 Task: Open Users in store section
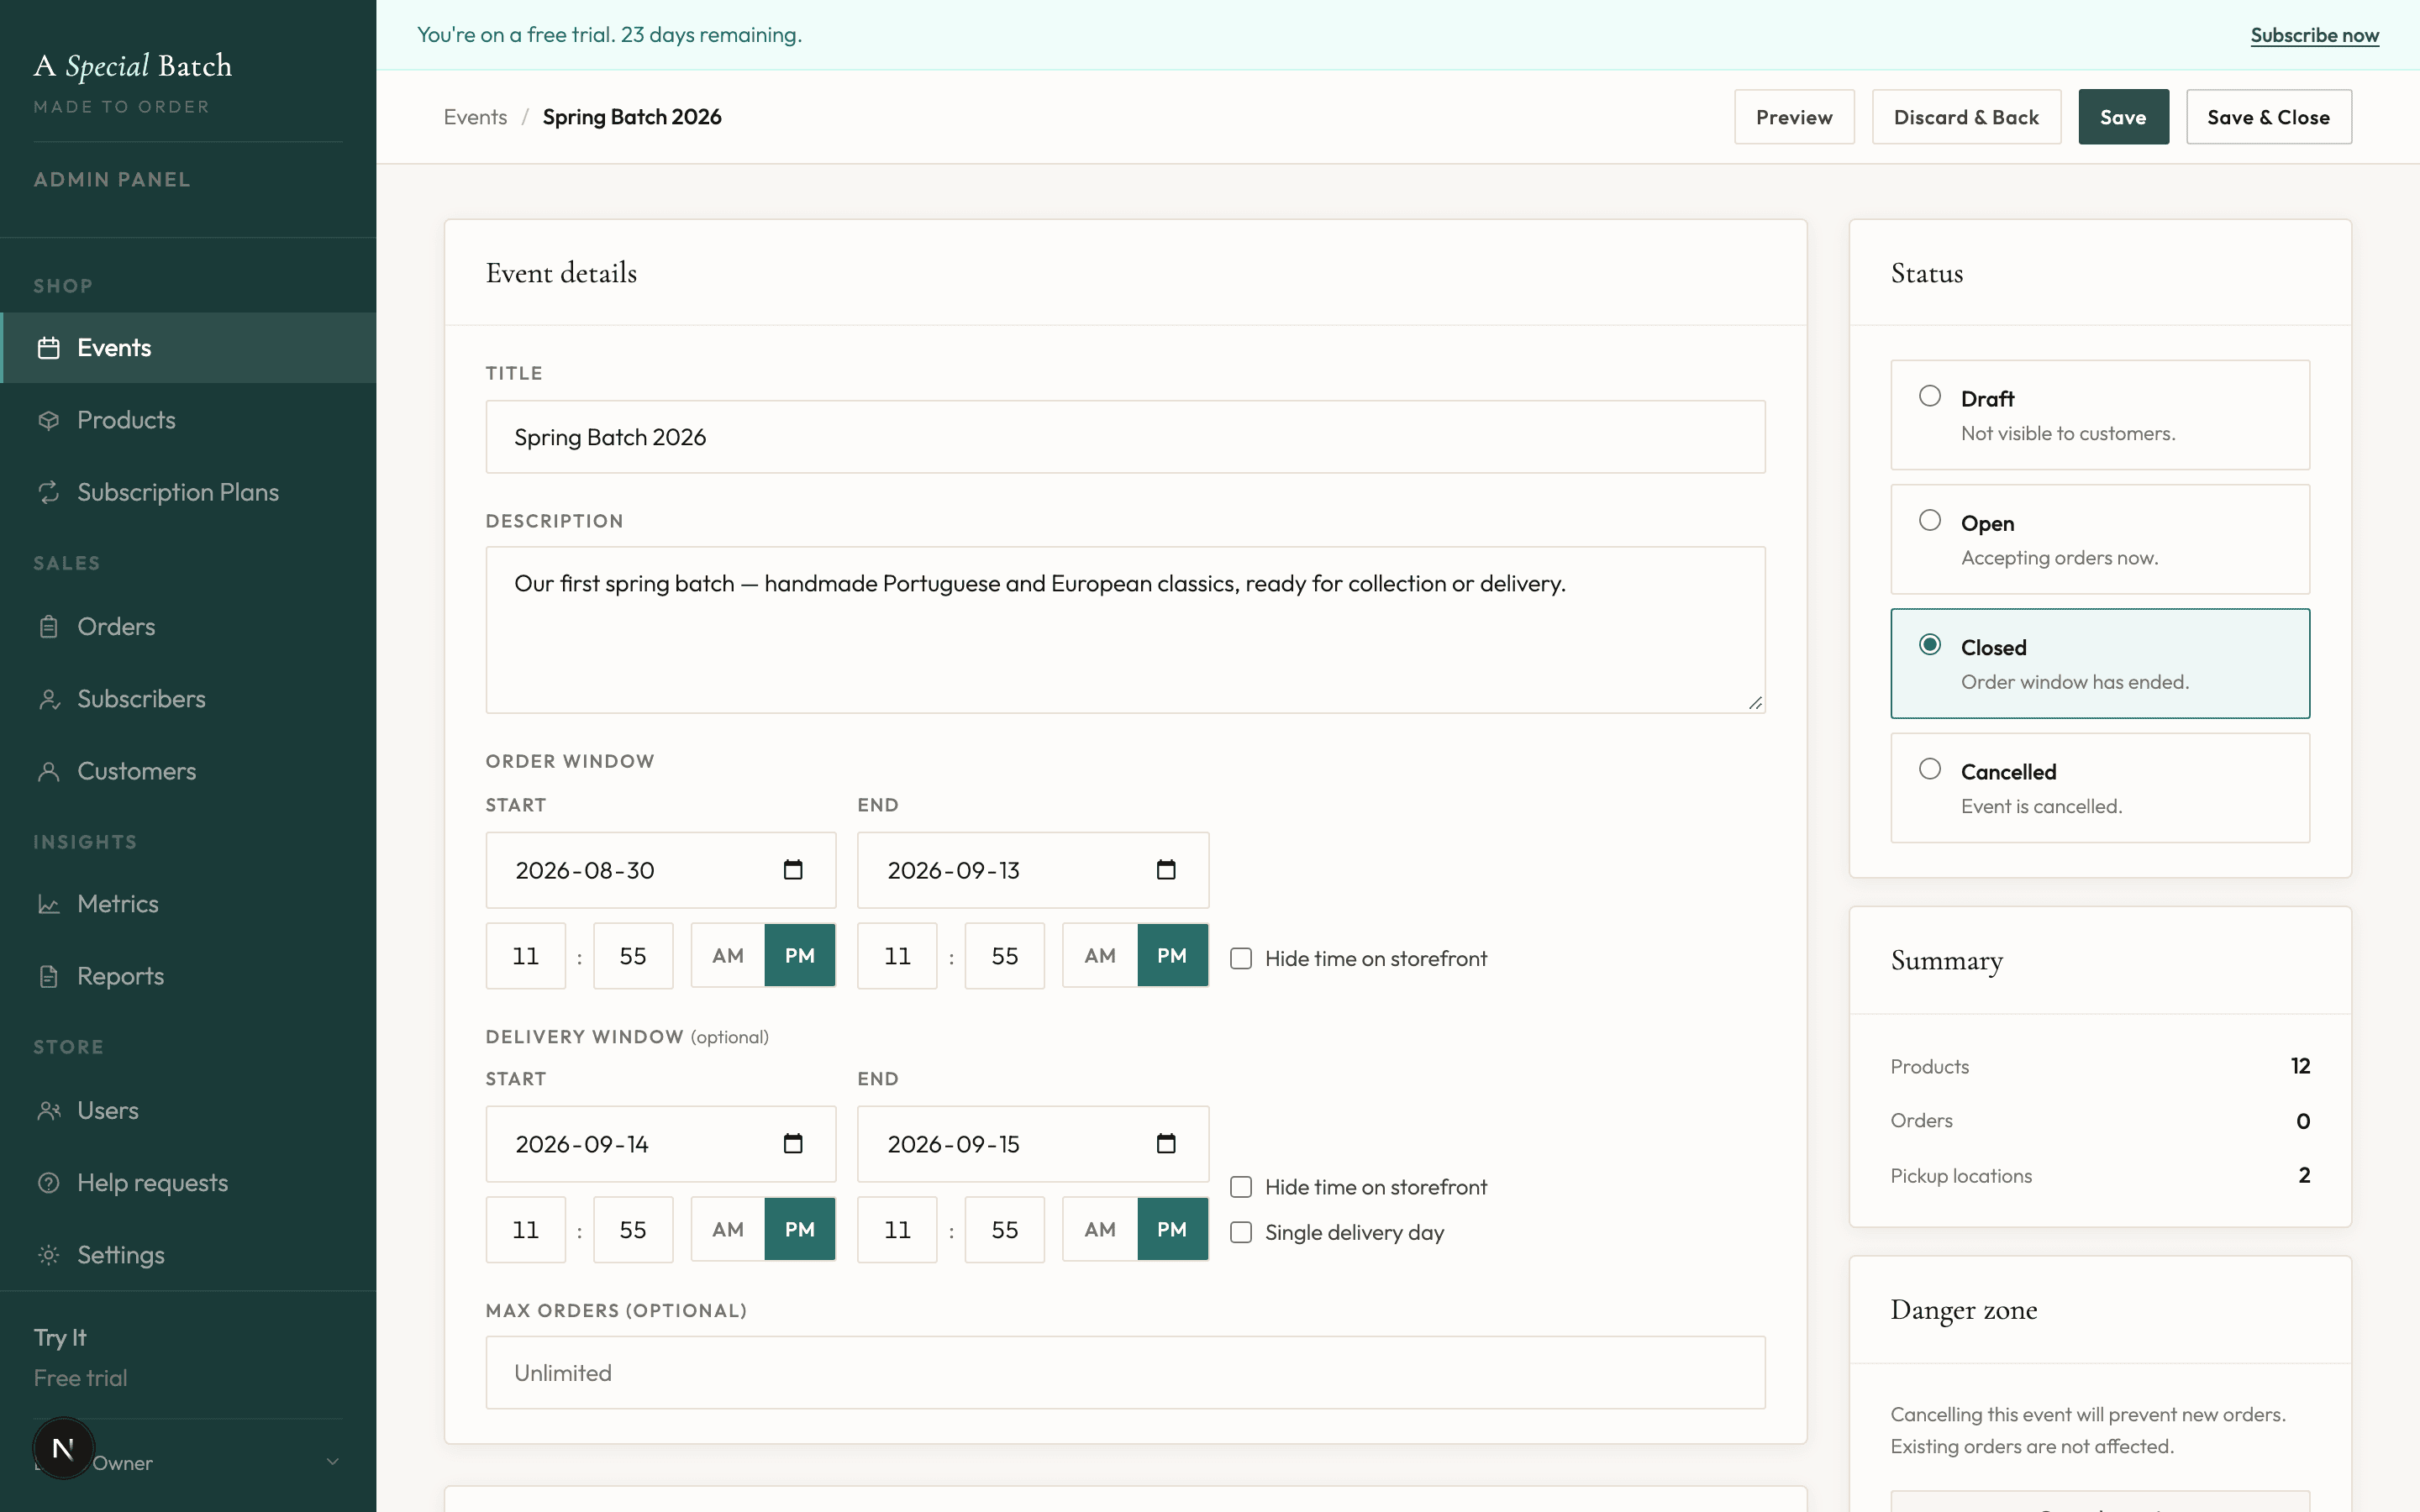[188, 1110]
